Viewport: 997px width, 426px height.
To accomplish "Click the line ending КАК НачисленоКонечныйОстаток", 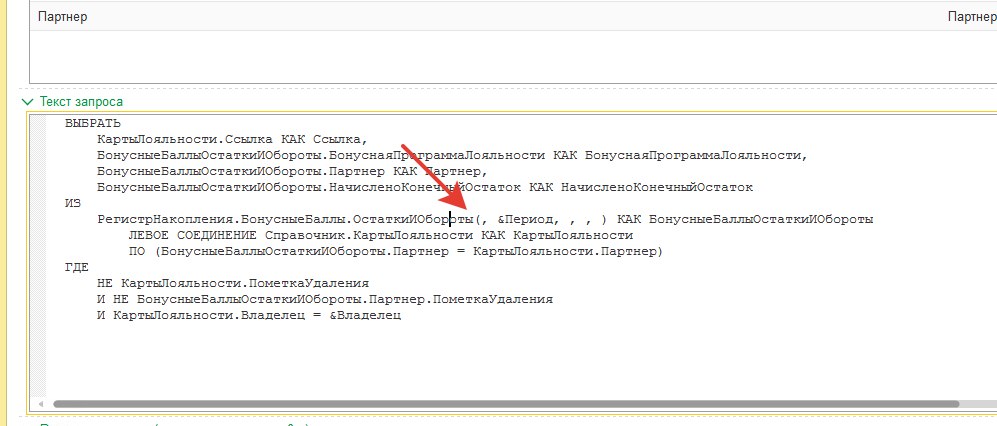I will tap(425, 188).
